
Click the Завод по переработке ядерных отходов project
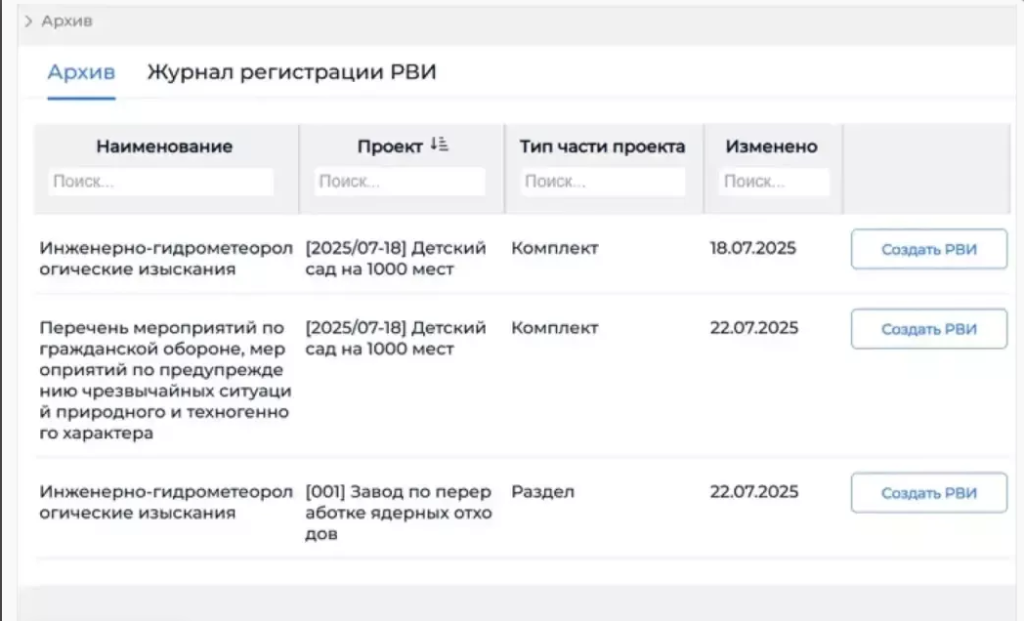click(398, 513)
